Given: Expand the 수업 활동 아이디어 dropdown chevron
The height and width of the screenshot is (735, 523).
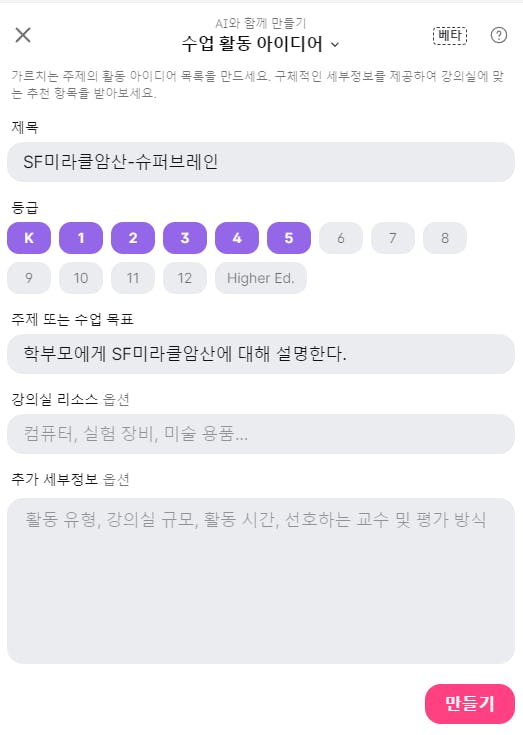Looking at the screenshot, I should pos(335,45).
